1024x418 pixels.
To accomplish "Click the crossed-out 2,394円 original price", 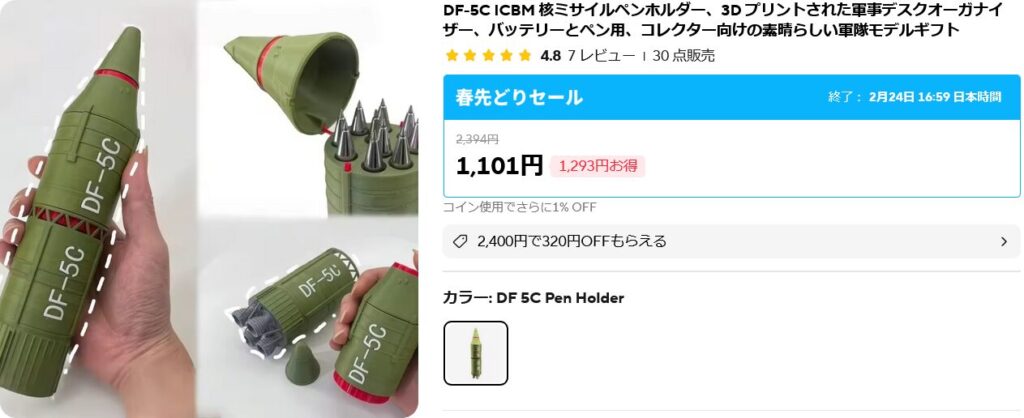I will pyautogui.click(x=477, y=139).
